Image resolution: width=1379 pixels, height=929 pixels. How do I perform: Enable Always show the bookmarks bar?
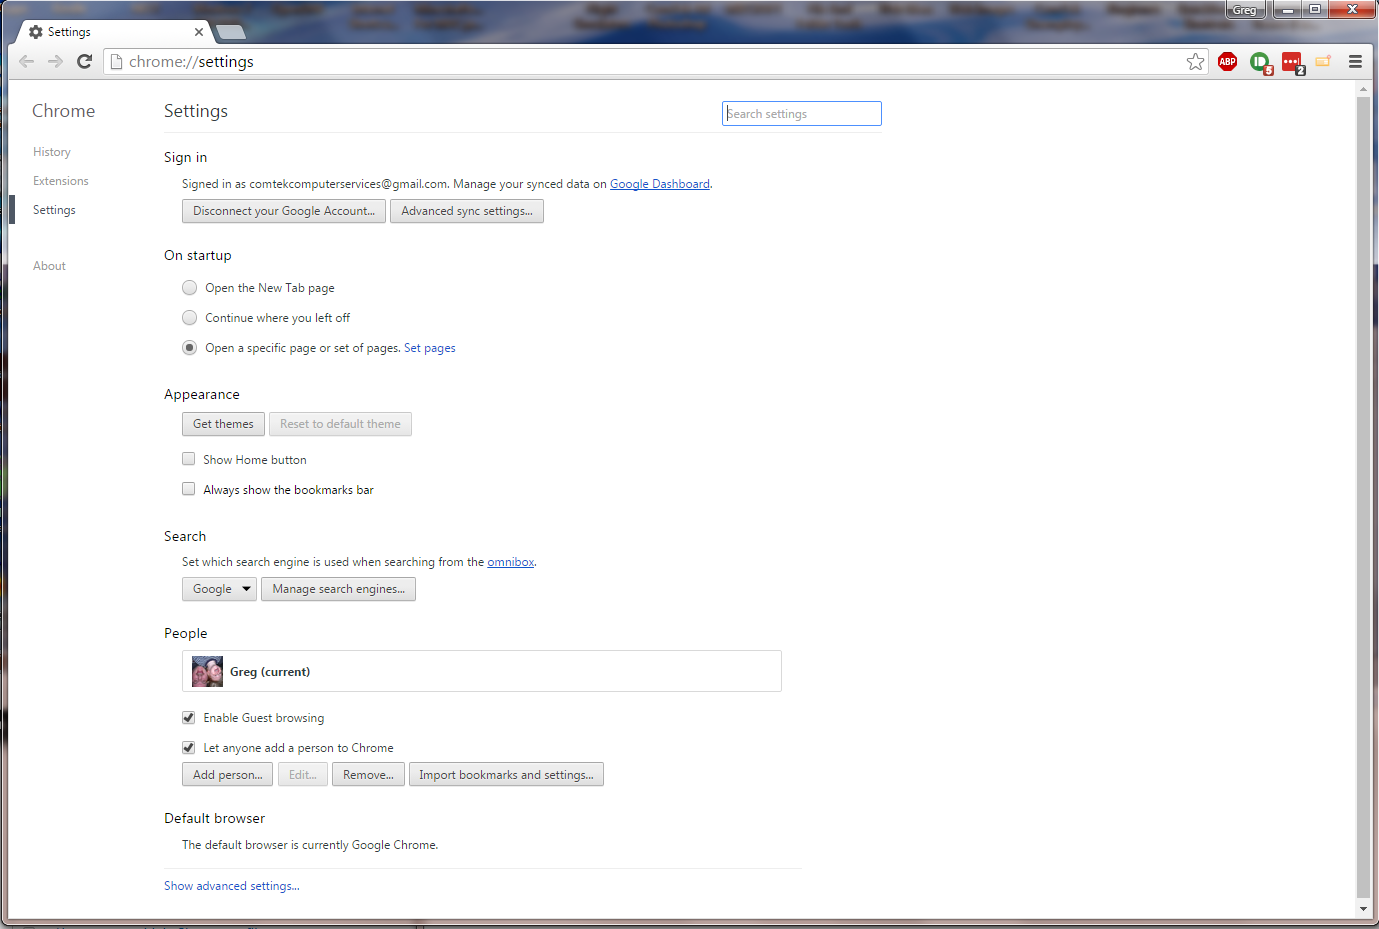point(188,489)
